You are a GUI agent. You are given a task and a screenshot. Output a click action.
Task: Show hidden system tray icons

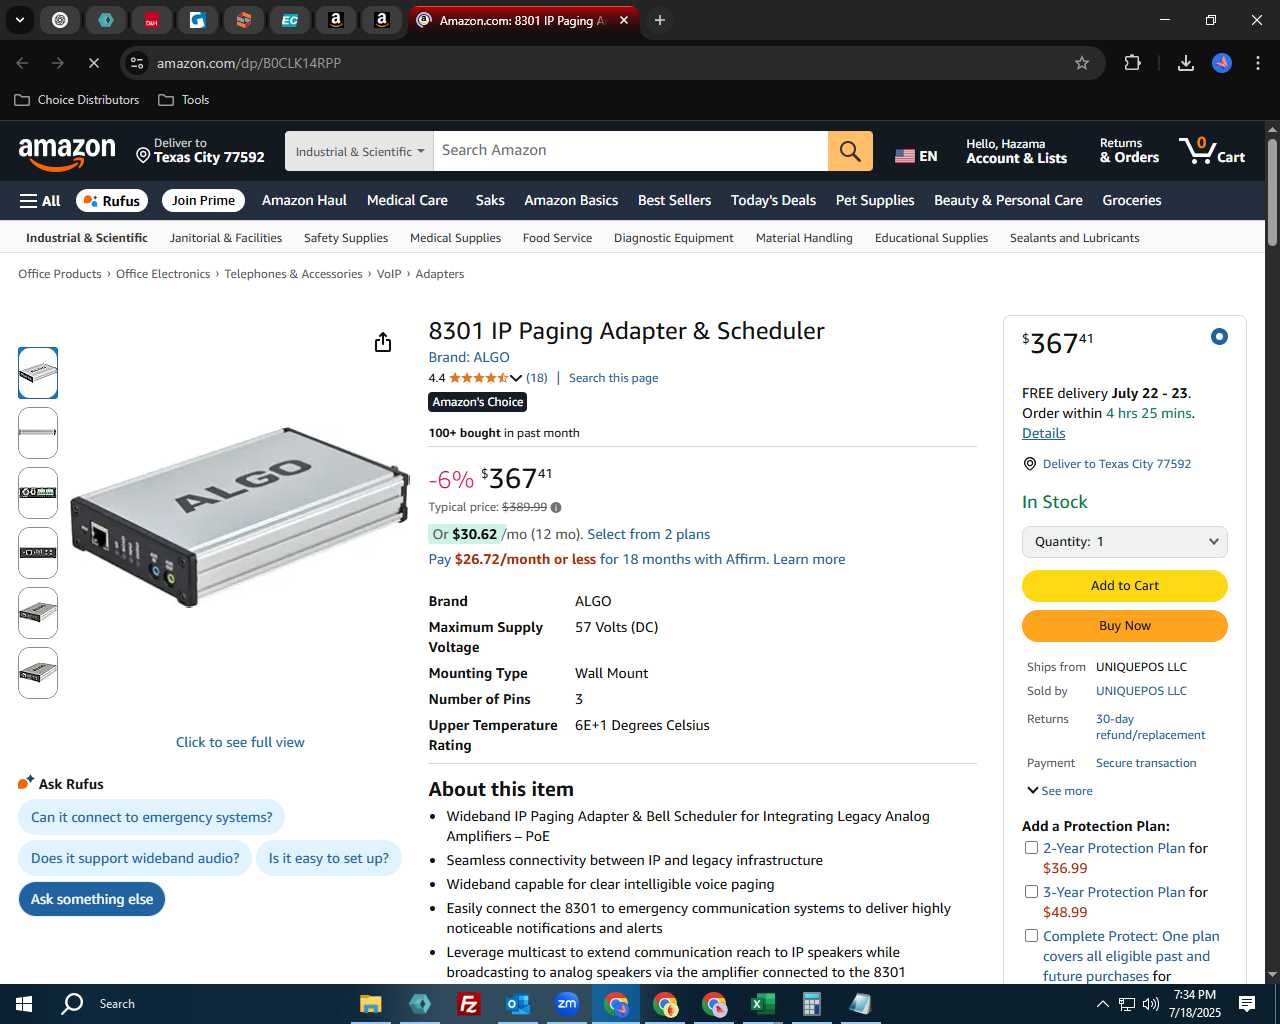[1102, 1004]
